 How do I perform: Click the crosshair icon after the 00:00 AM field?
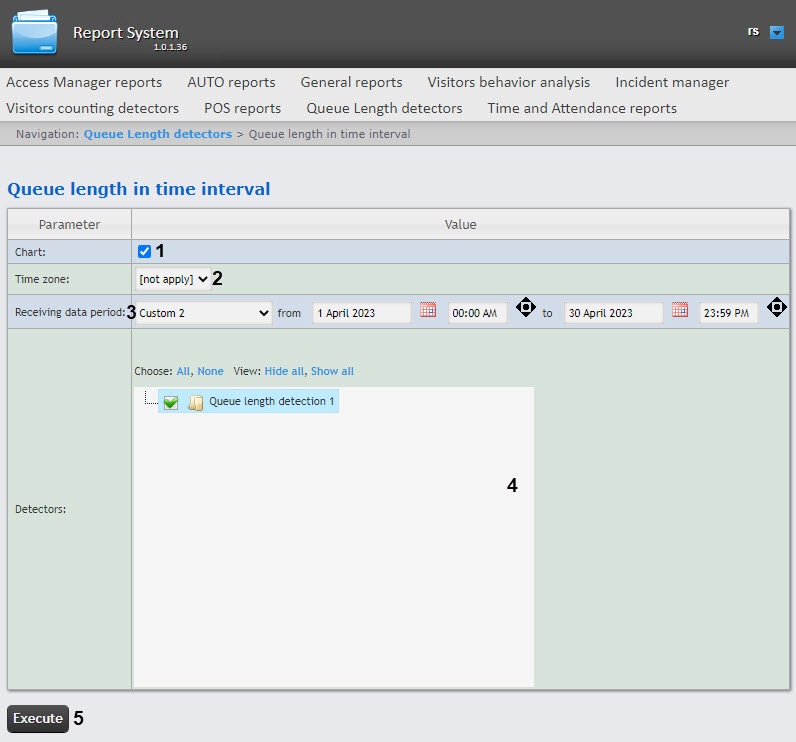click(x=525, y=308)
